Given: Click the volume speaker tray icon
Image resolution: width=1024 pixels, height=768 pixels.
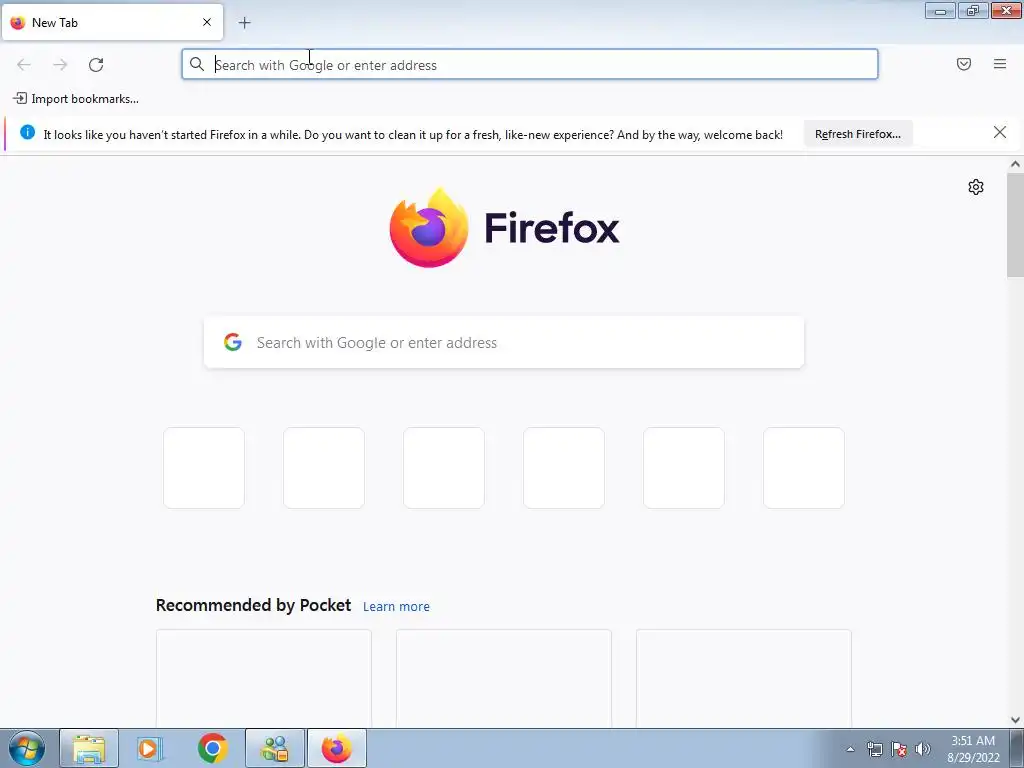Looking at the screenshot, I should (x=923, y=749).
